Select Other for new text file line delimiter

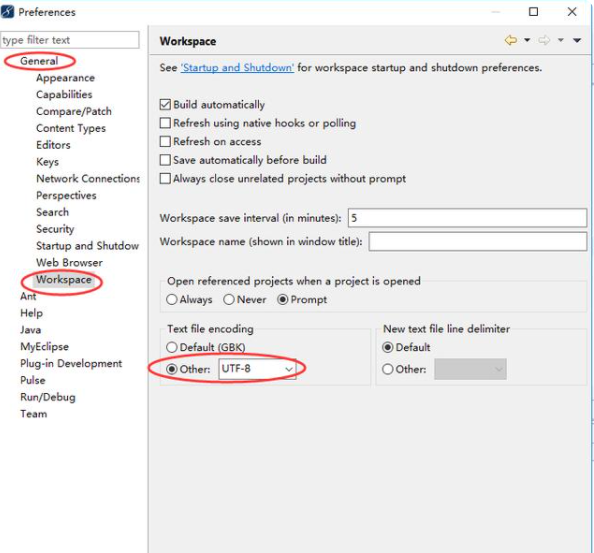(388, 369)
